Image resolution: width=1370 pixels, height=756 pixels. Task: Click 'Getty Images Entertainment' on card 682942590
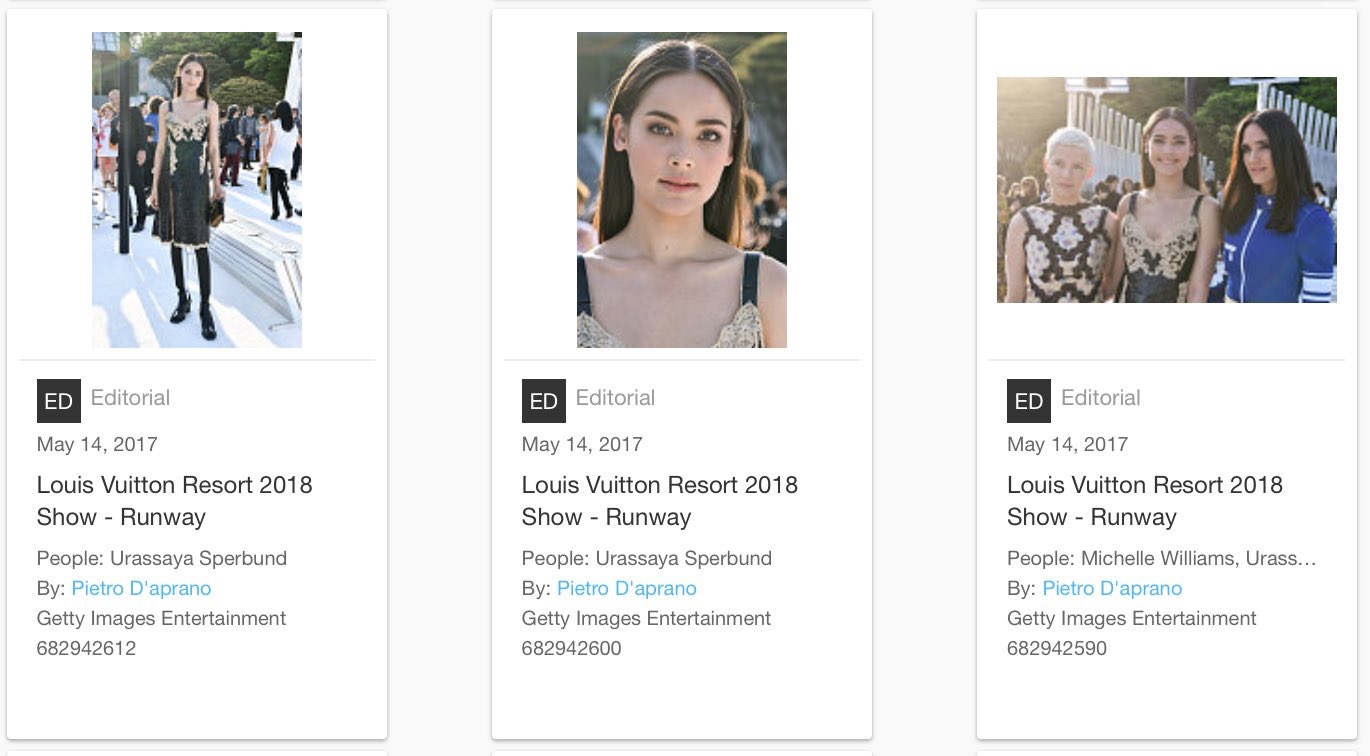[x=1132, y=618]
